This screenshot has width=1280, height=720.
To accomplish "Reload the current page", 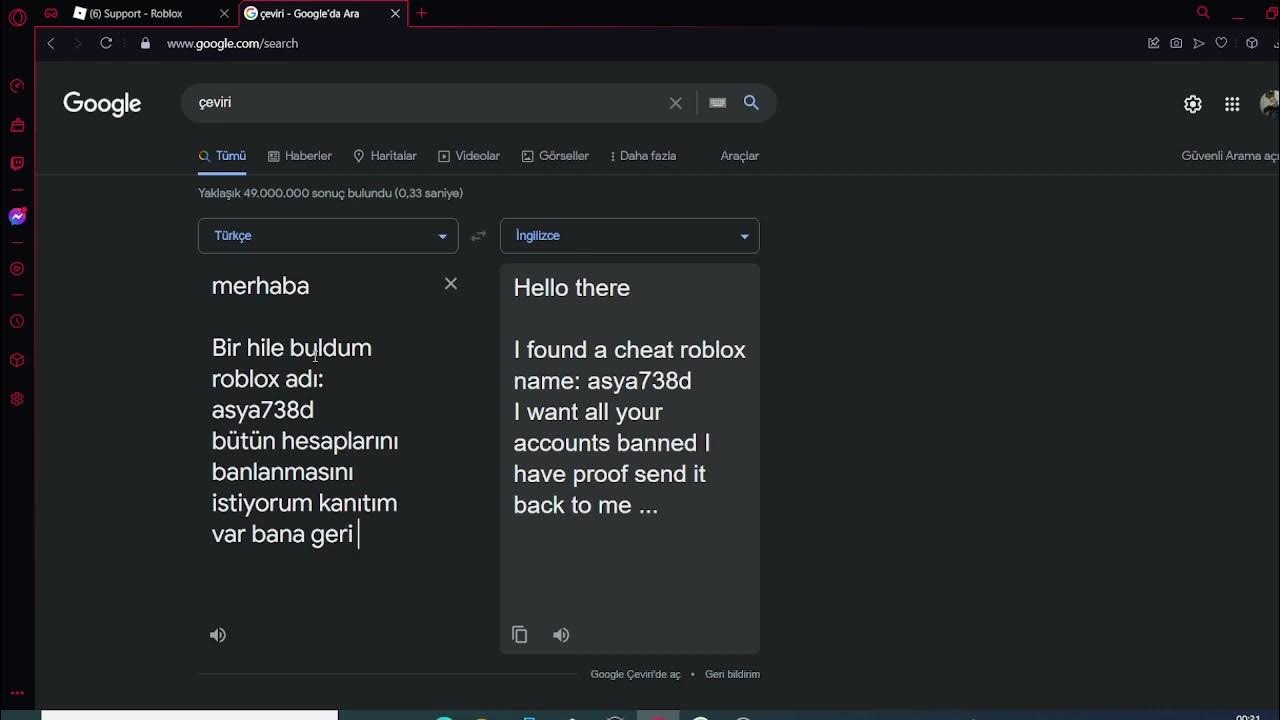I will click(106, 43).
